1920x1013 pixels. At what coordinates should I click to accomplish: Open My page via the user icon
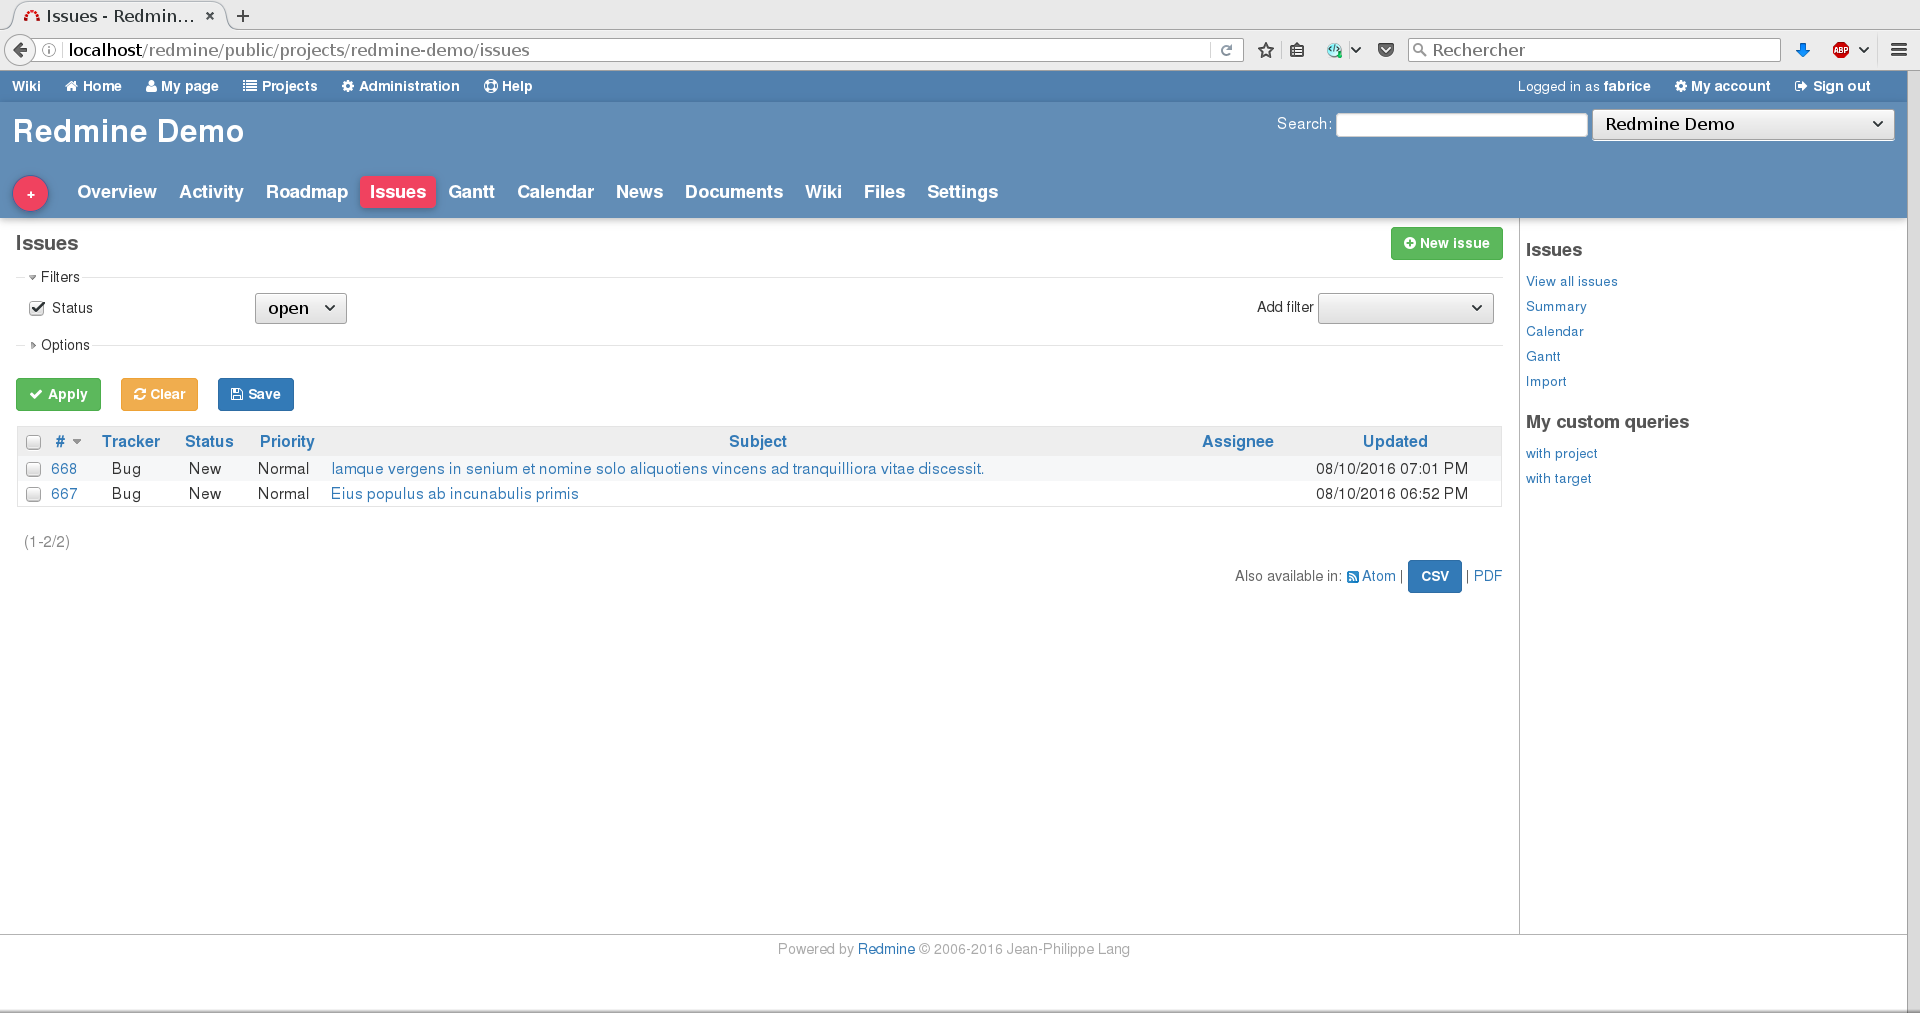click(151, 86)
